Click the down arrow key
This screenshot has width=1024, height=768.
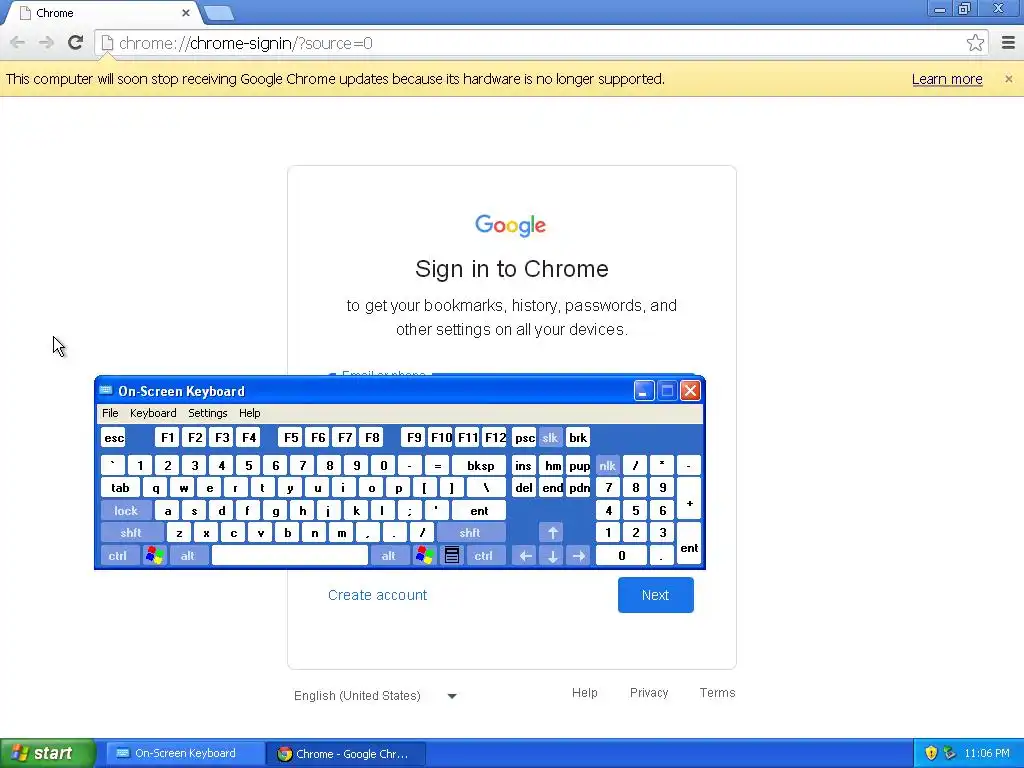click(552, 556)
